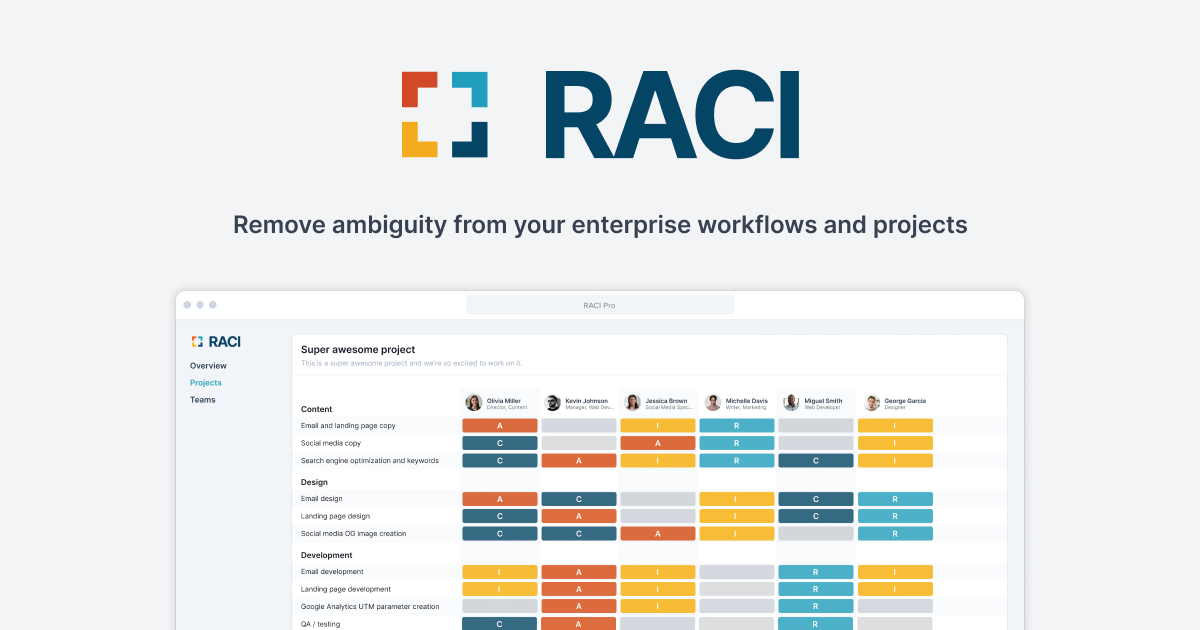Click the first gray window control dot
Image resolution: width=1200 pixels, height=630 pixels.
[187, 305]
